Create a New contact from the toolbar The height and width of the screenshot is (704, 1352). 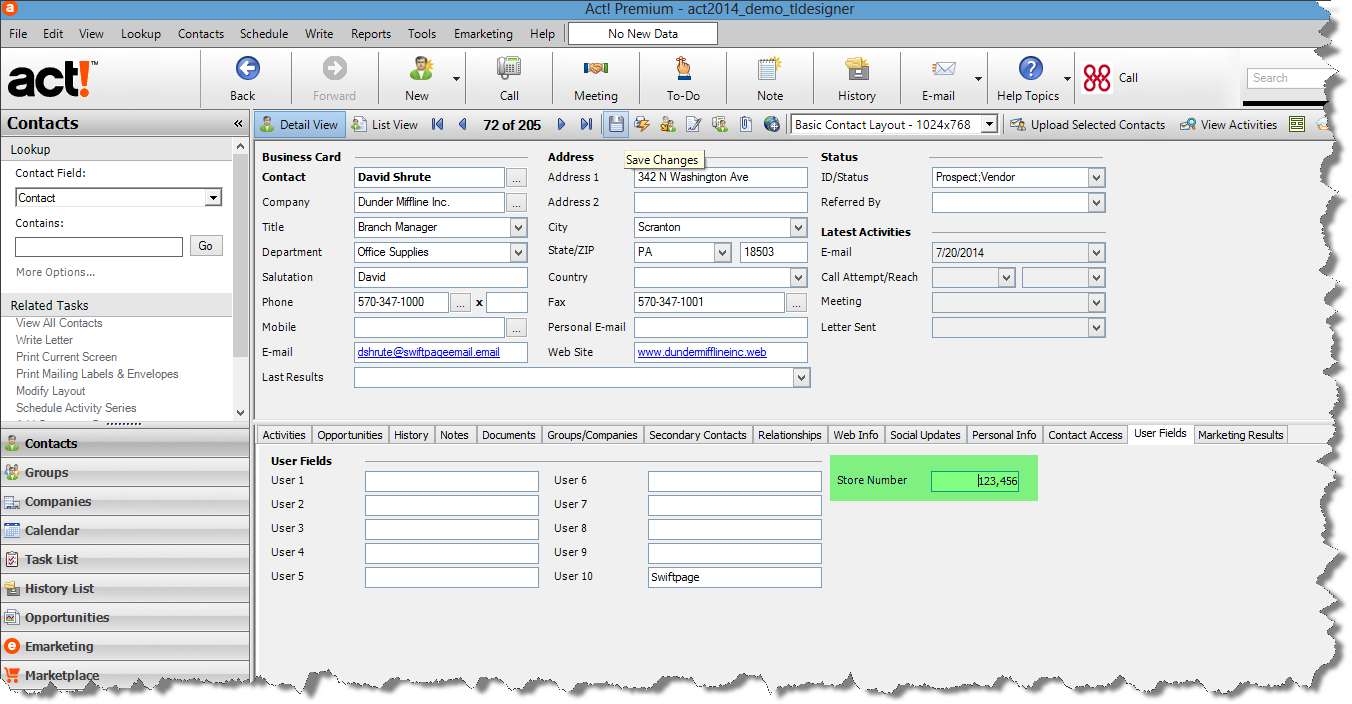pyautogui.click(x=418, y=78)
